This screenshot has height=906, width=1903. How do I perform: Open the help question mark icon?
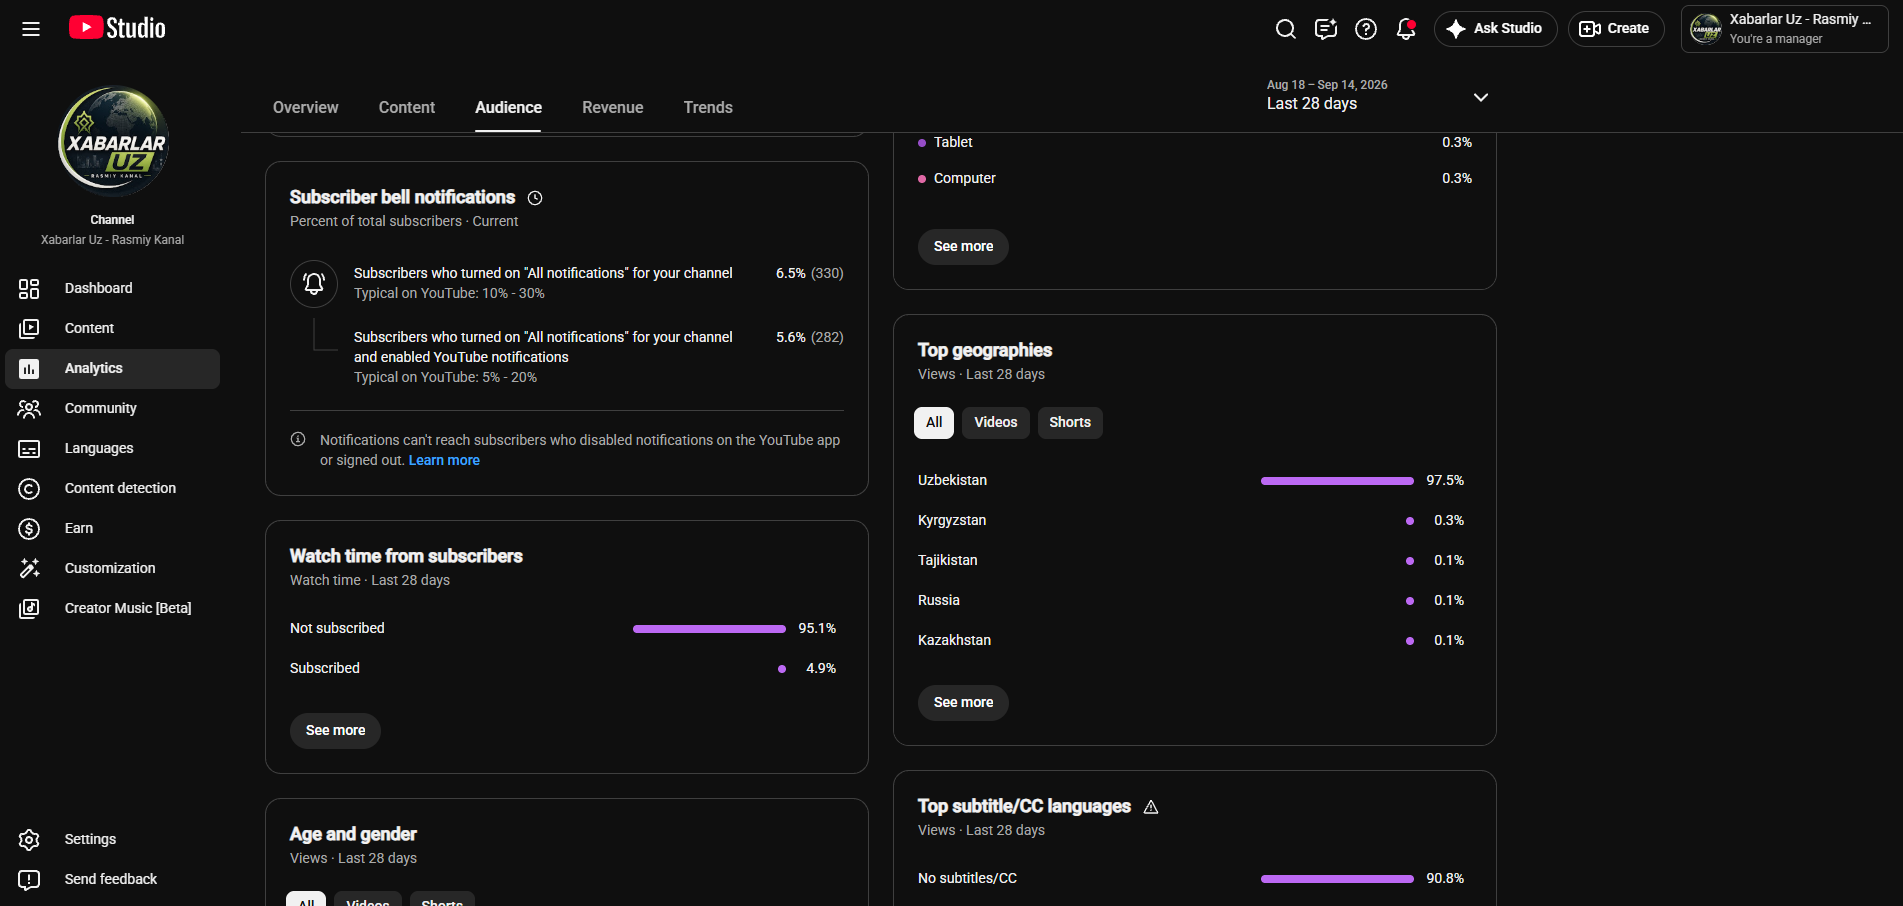click(1366, 29)
